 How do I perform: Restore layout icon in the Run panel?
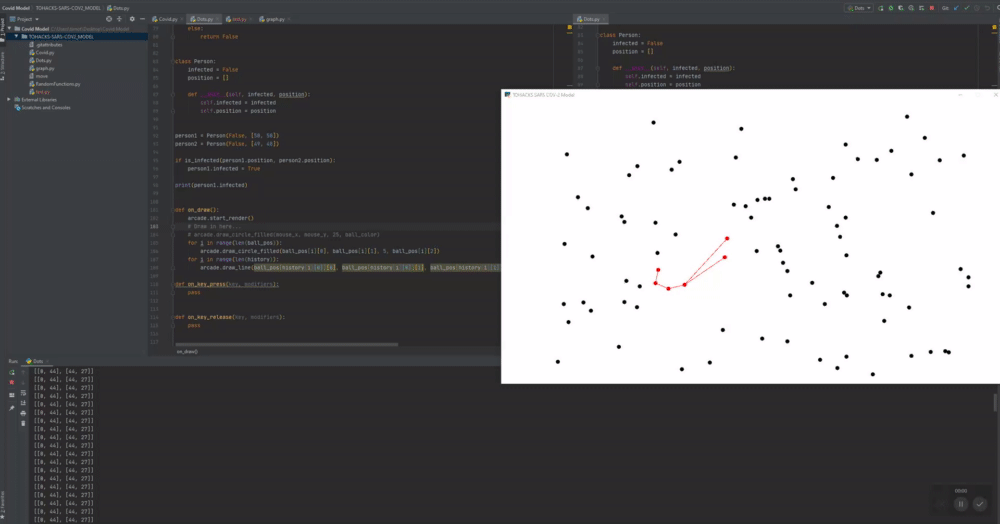[x=11, y=395]
